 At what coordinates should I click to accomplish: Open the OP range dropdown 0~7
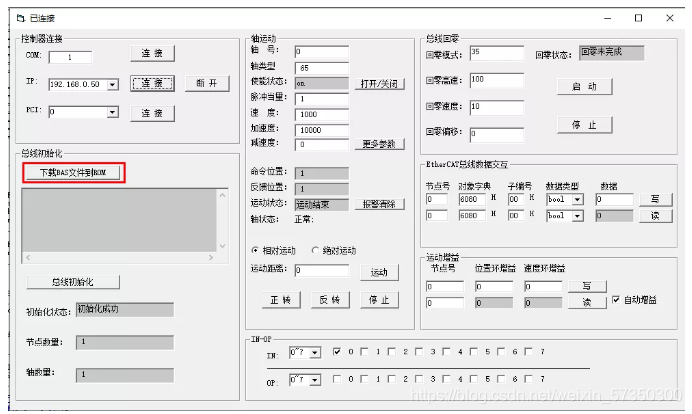pyautogui.click(x=315, y=380)
